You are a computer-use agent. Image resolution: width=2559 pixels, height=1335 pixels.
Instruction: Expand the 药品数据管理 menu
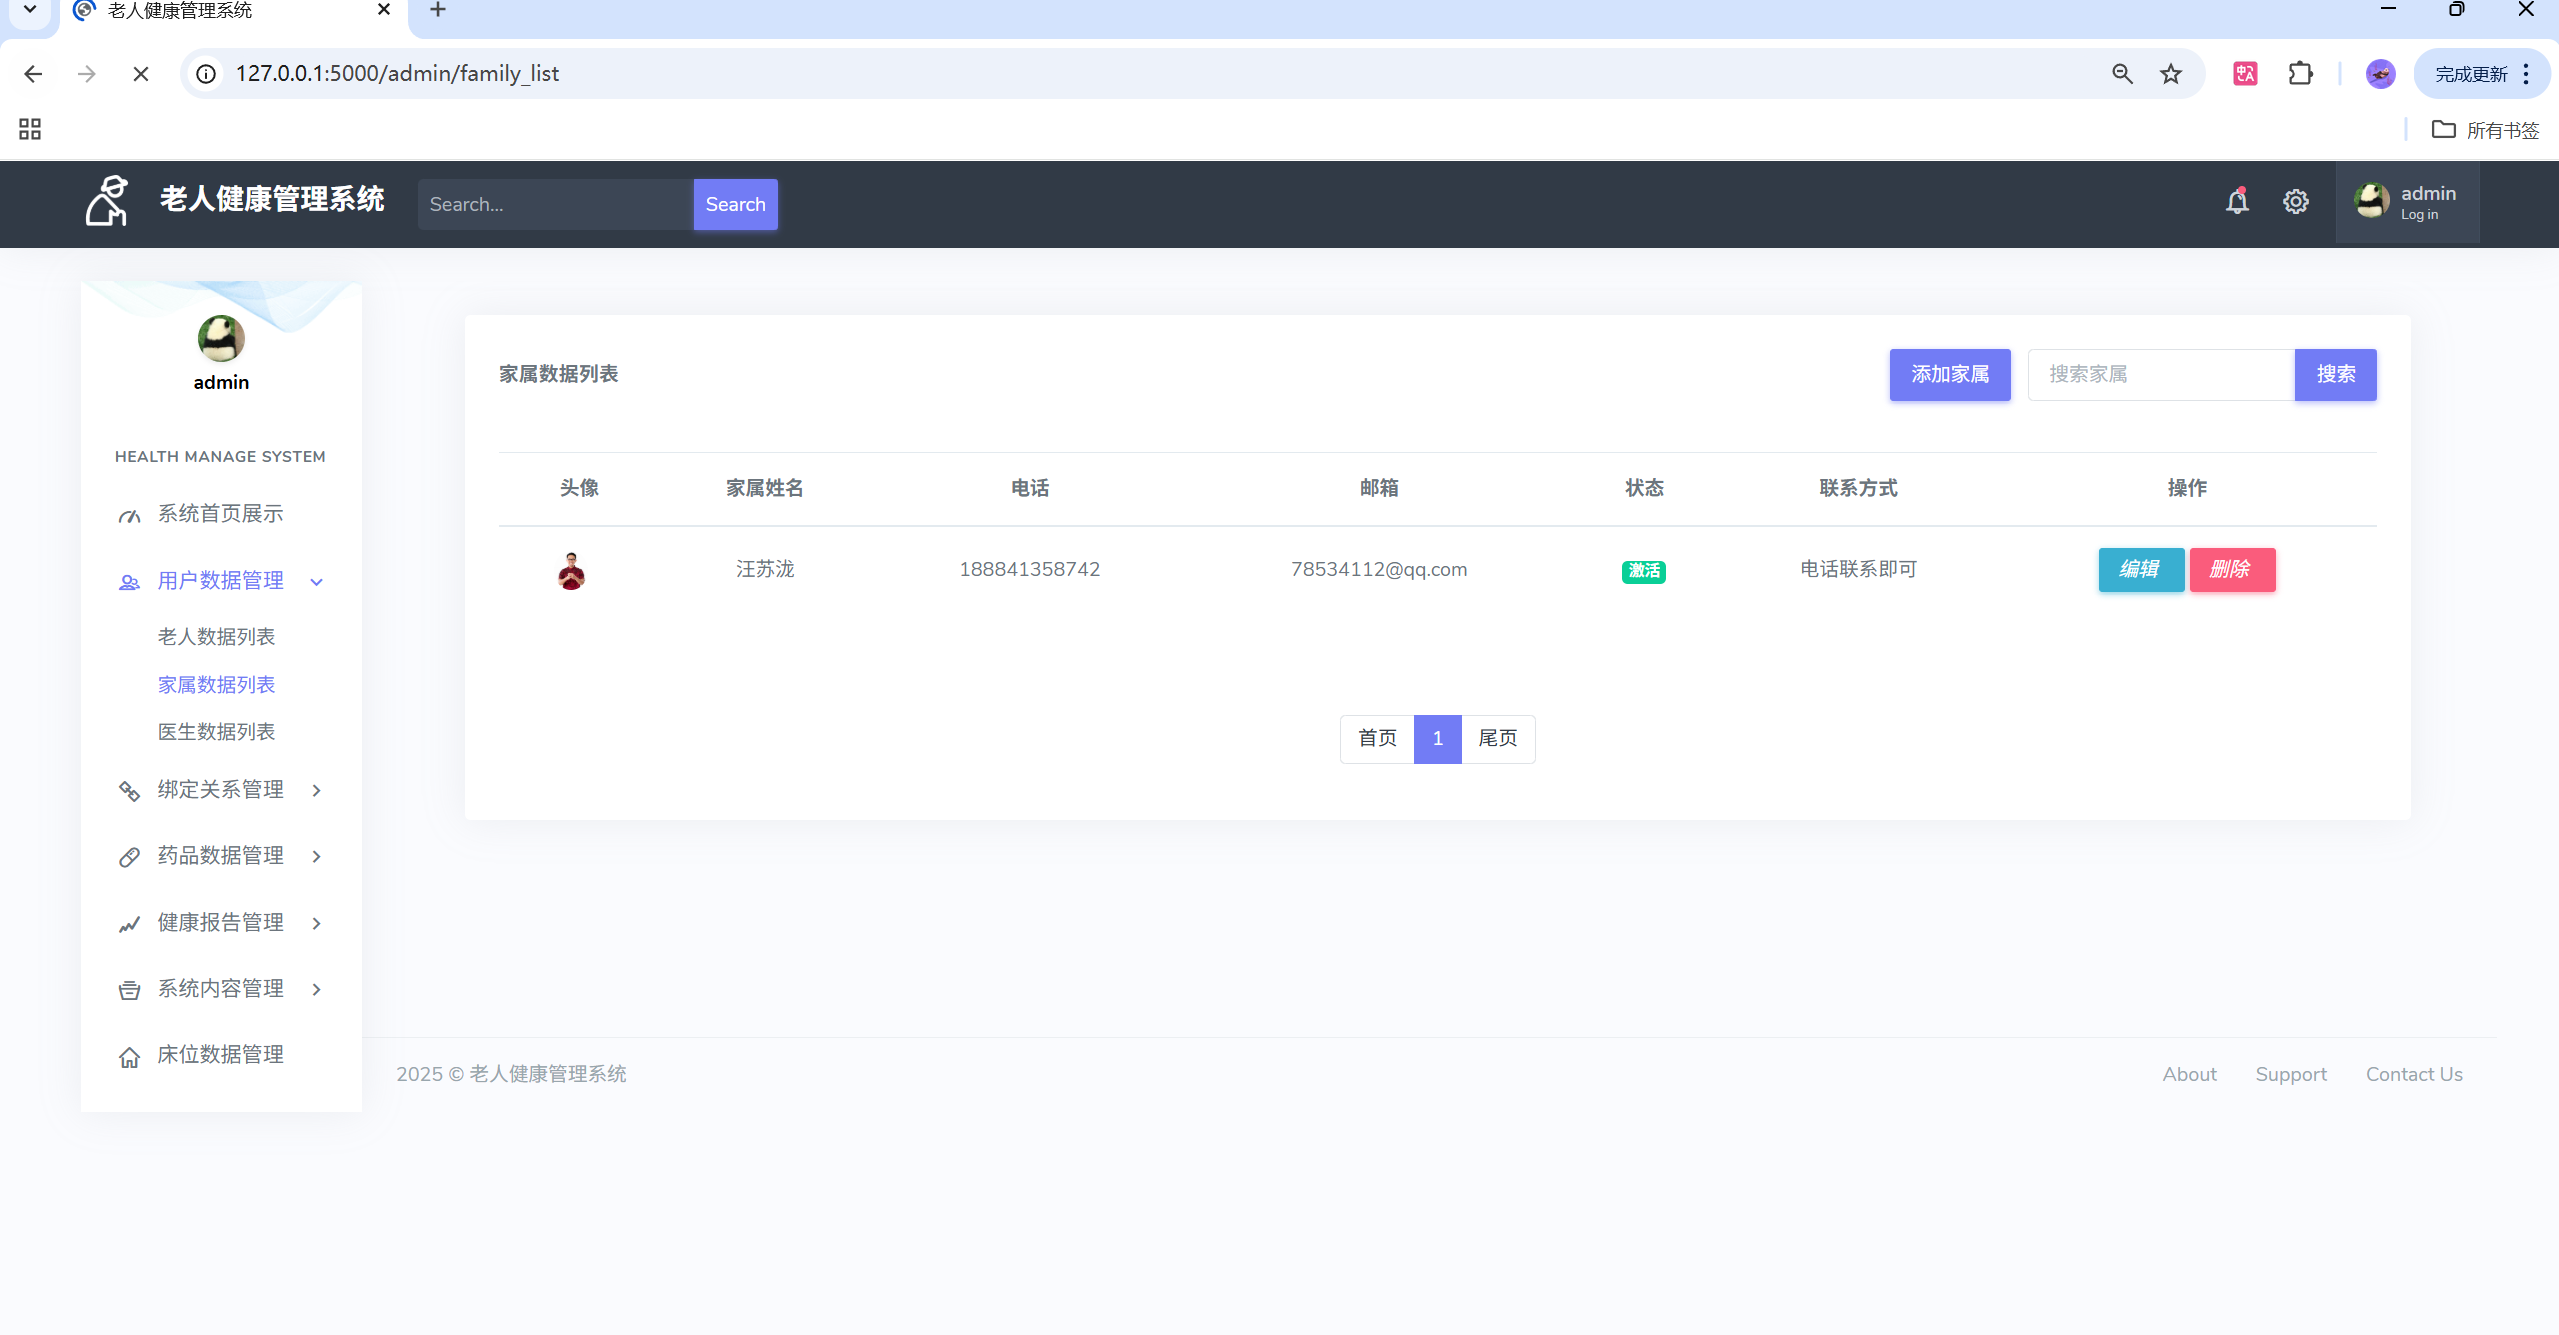221,856
